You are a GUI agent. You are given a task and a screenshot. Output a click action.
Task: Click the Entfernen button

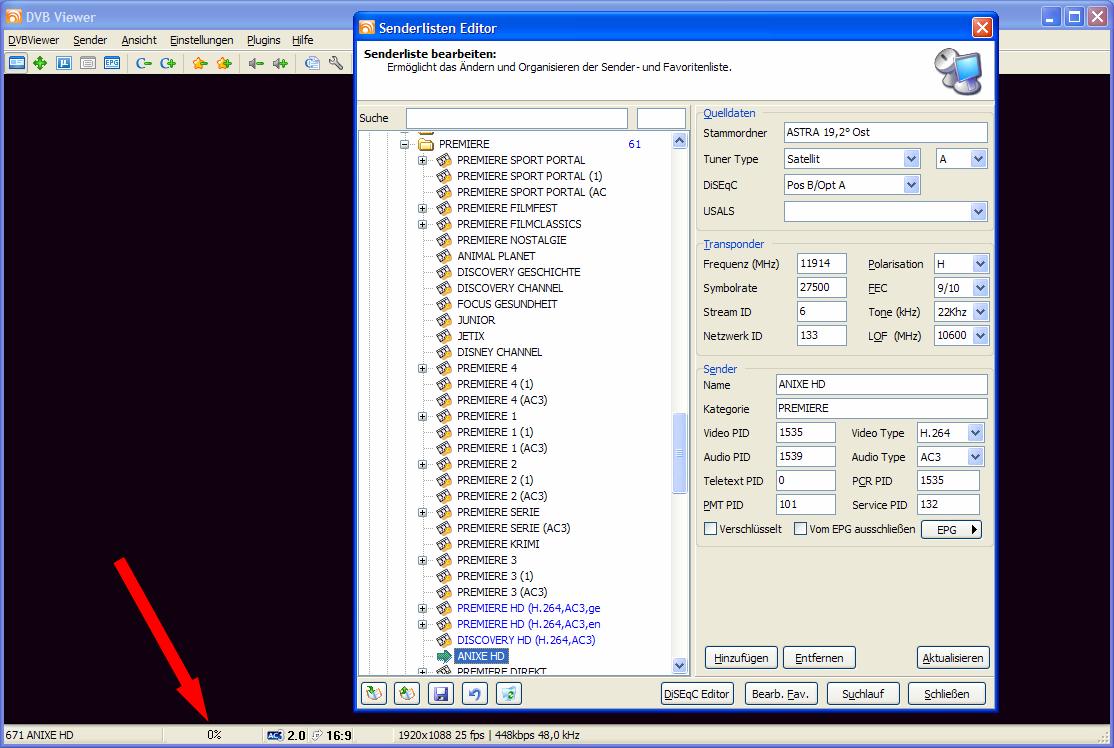click(819, 658)
